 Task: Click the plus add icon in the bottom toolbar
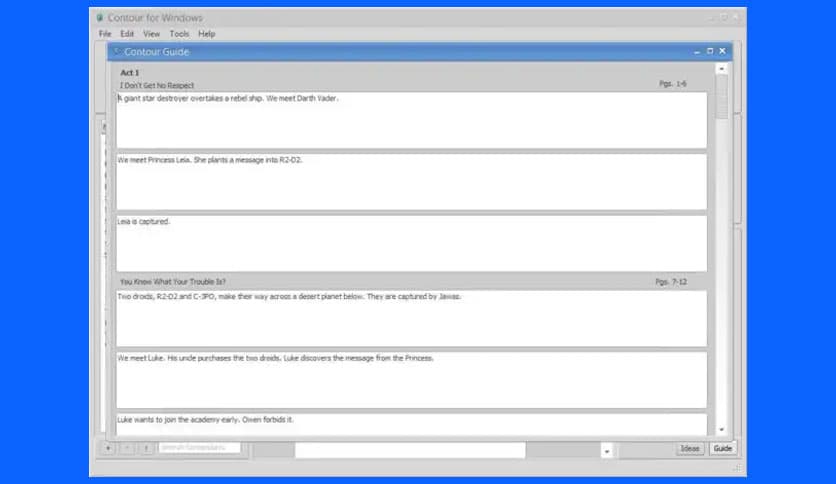(x=108, y=448)
